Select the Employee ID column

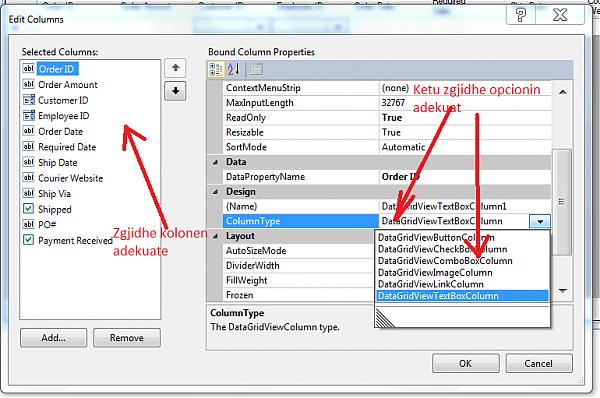click(64, 116)
